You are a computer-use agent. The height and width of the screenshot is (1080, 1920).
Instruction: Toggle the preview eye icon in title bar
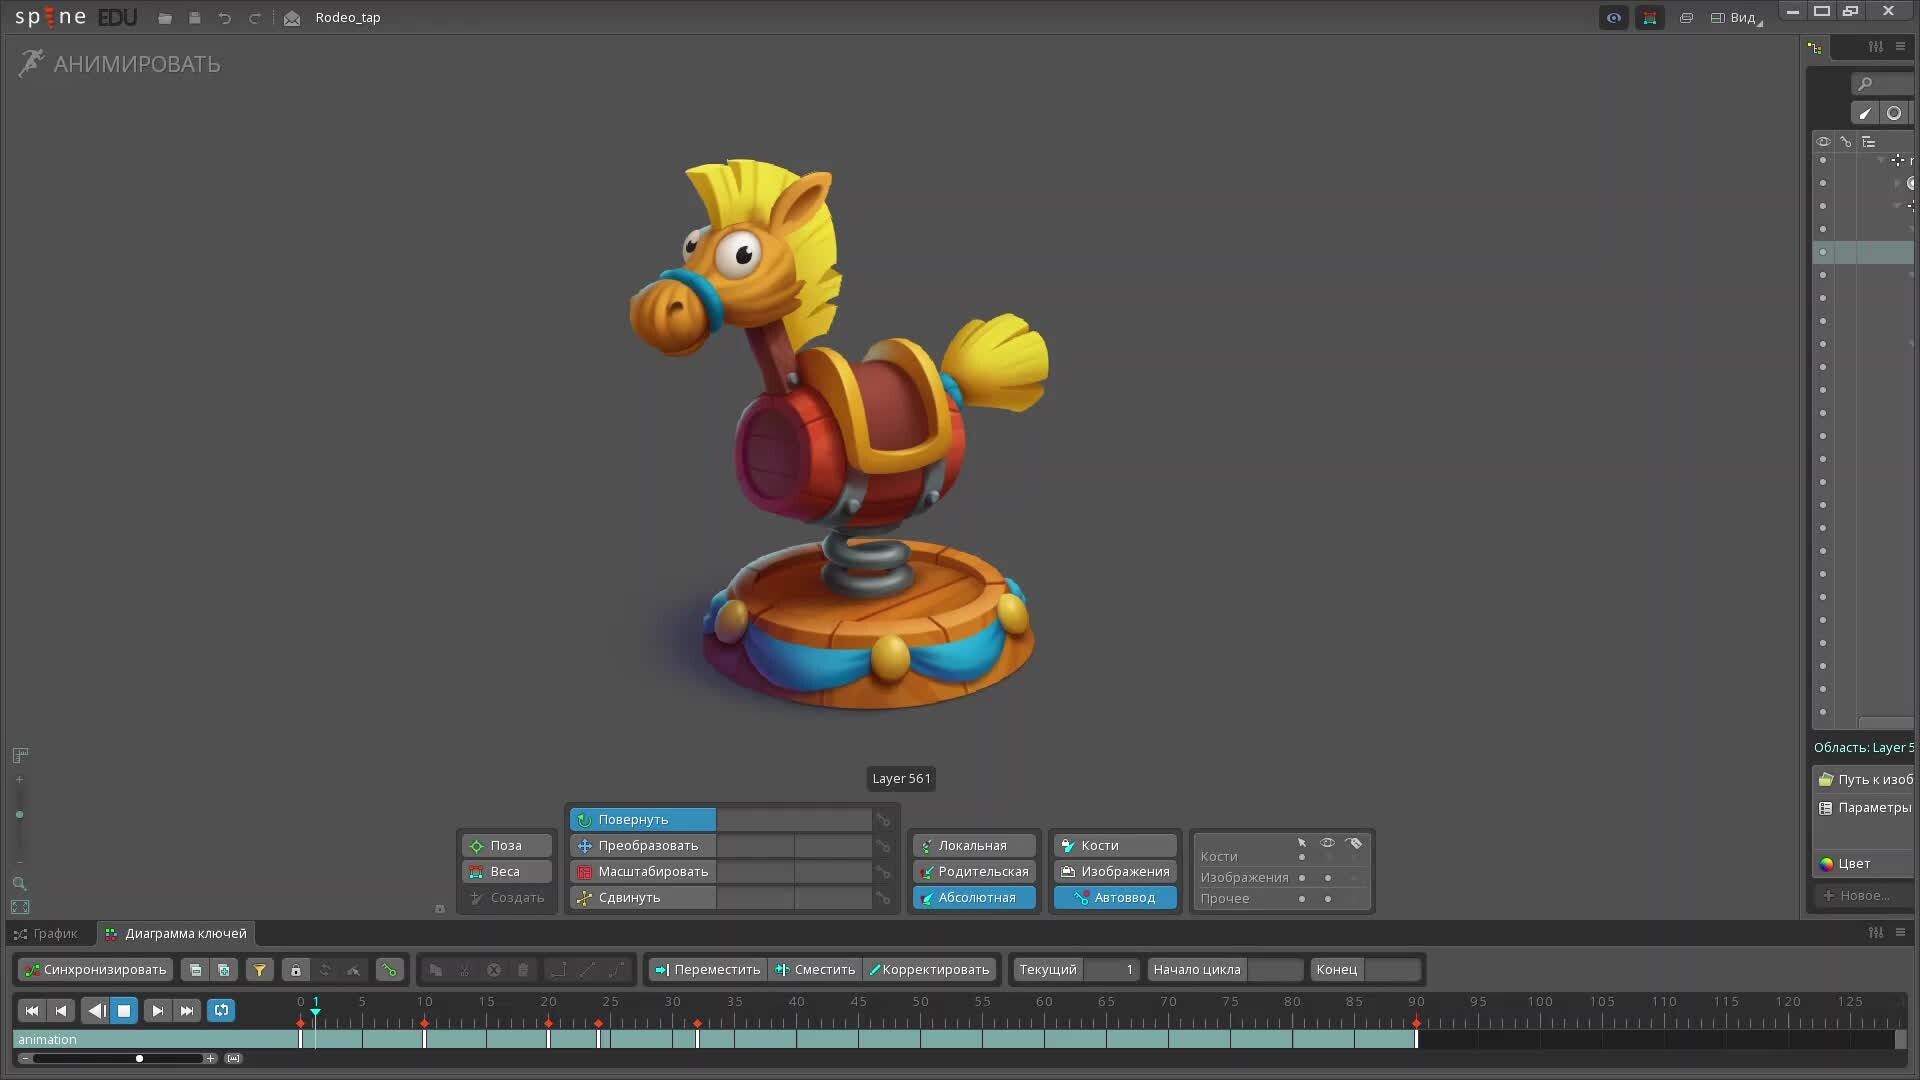tap(1613, 18)
